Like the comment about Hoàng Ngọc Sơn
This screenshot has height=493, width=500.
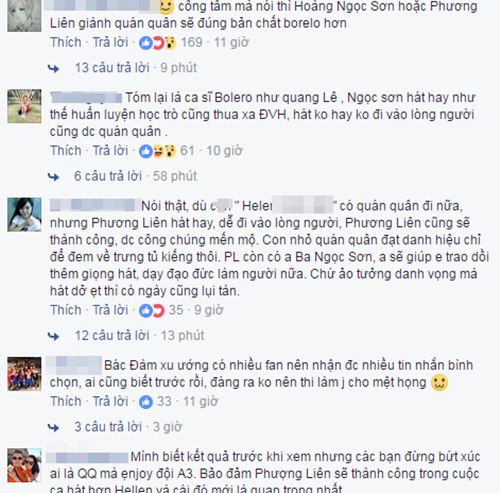66,43
